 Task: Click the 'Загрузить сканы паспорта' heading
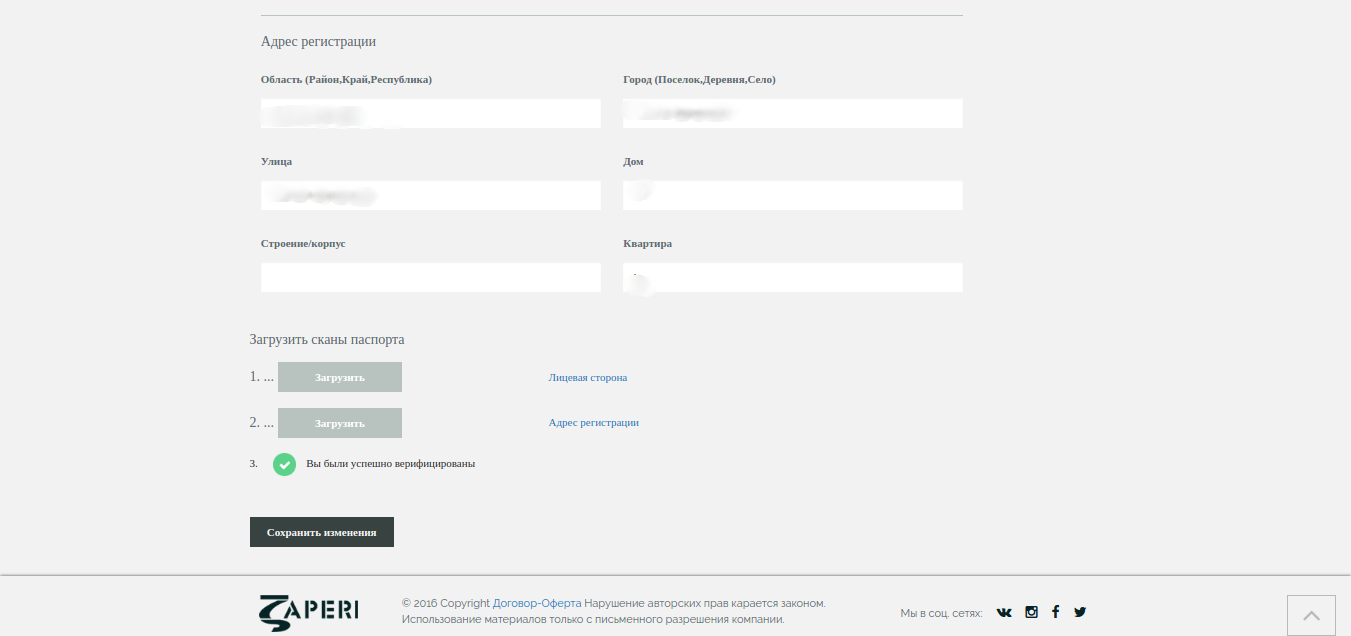coord(327,339)
